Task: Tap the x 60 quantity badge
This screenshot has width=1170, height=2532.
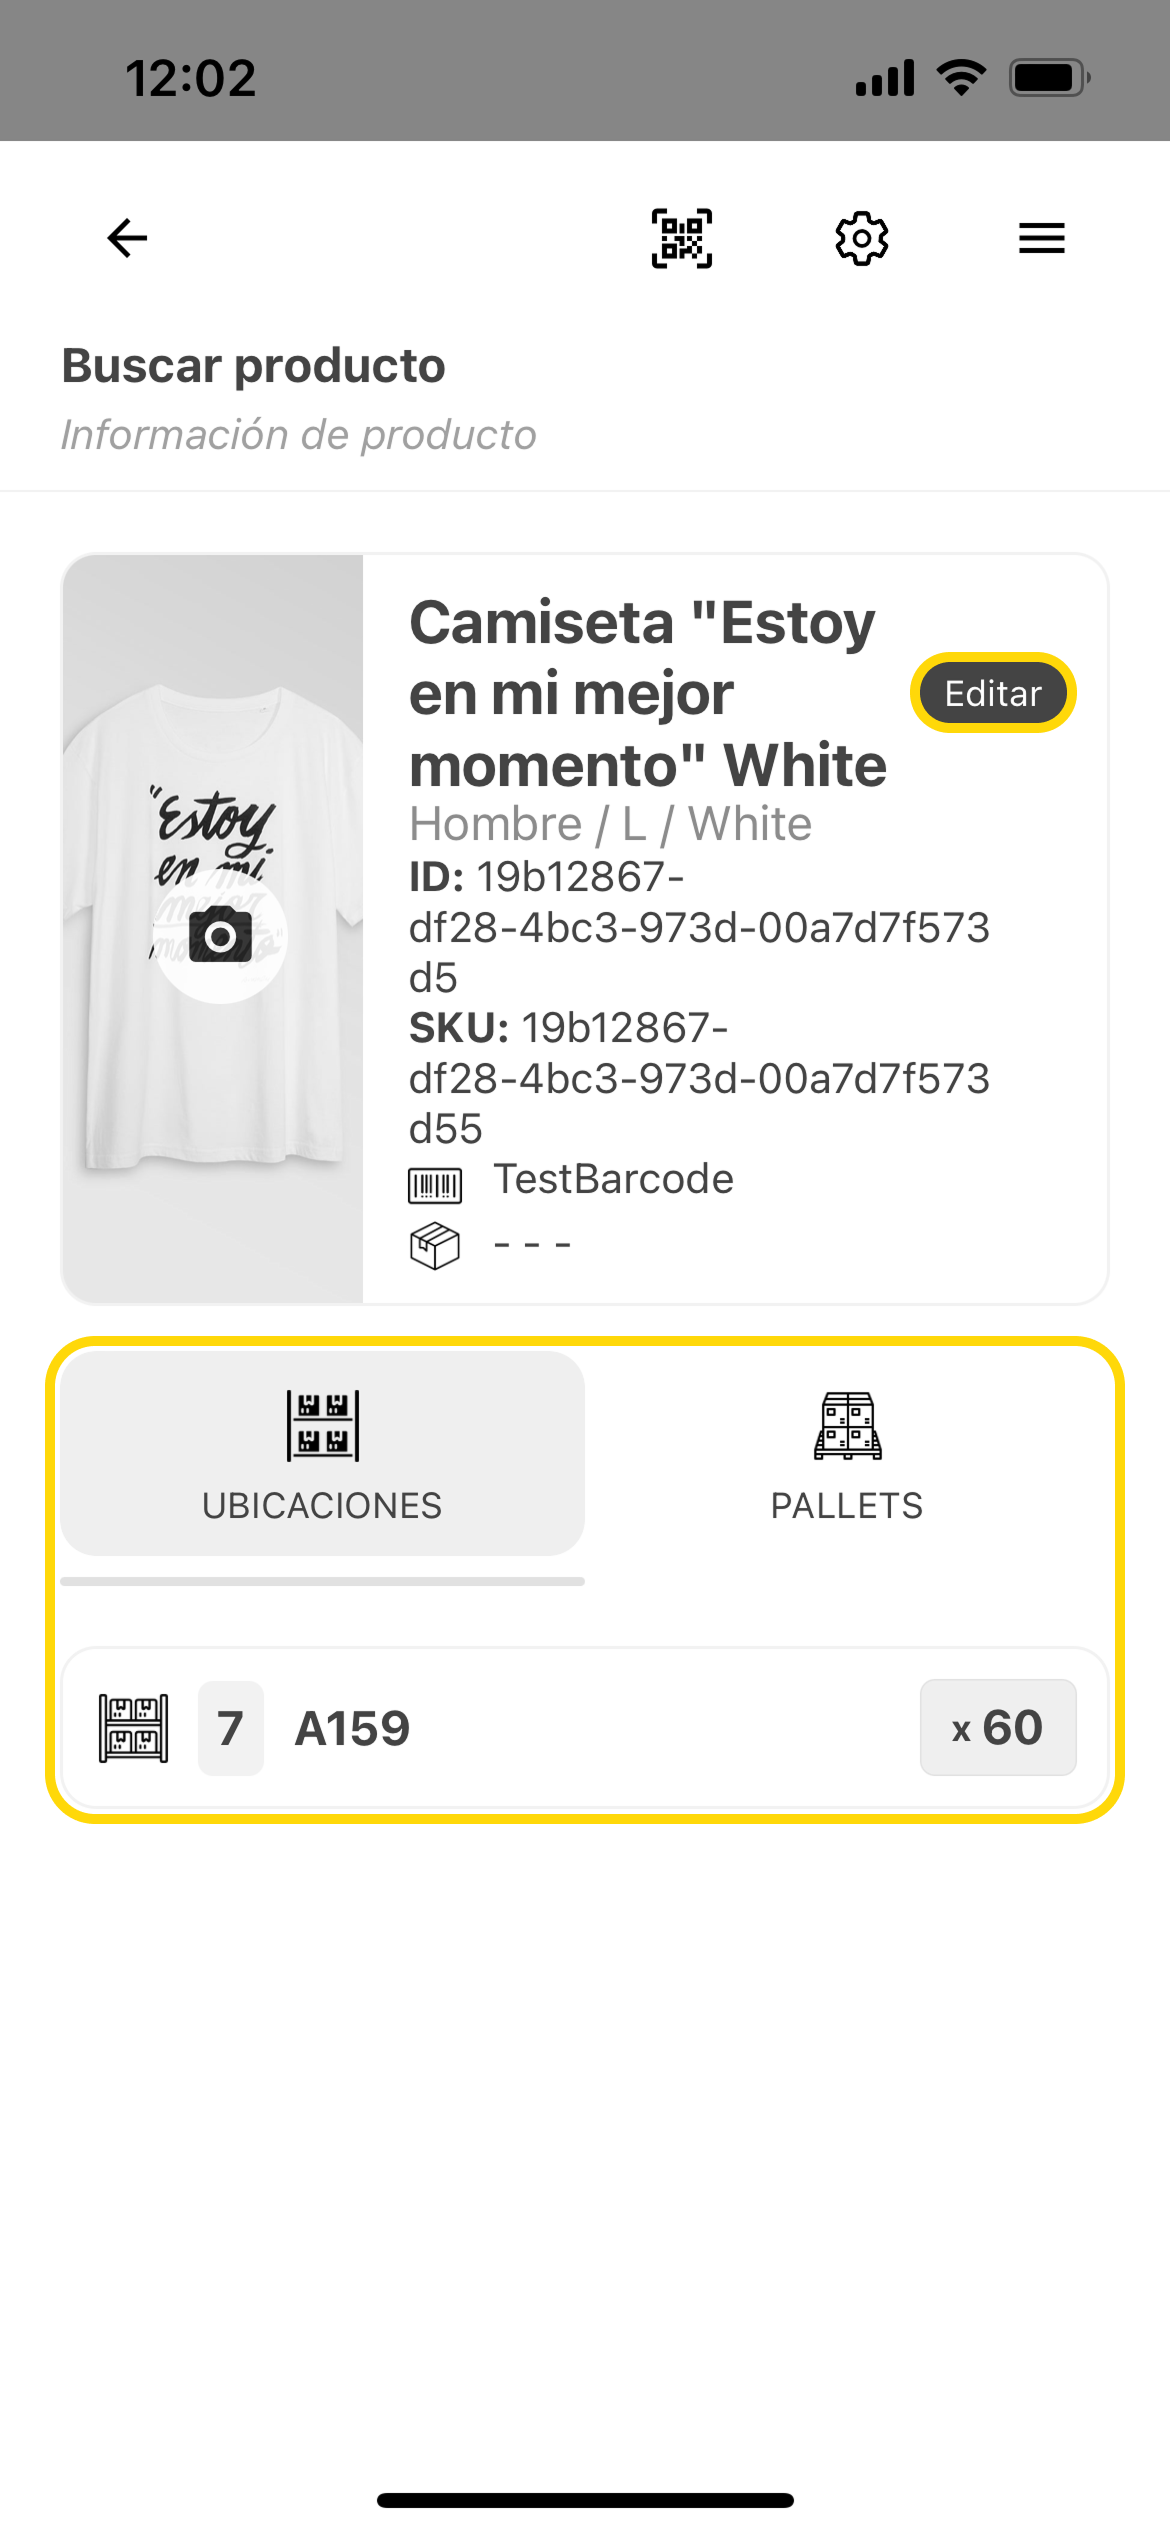Action: coord(997,1727)
